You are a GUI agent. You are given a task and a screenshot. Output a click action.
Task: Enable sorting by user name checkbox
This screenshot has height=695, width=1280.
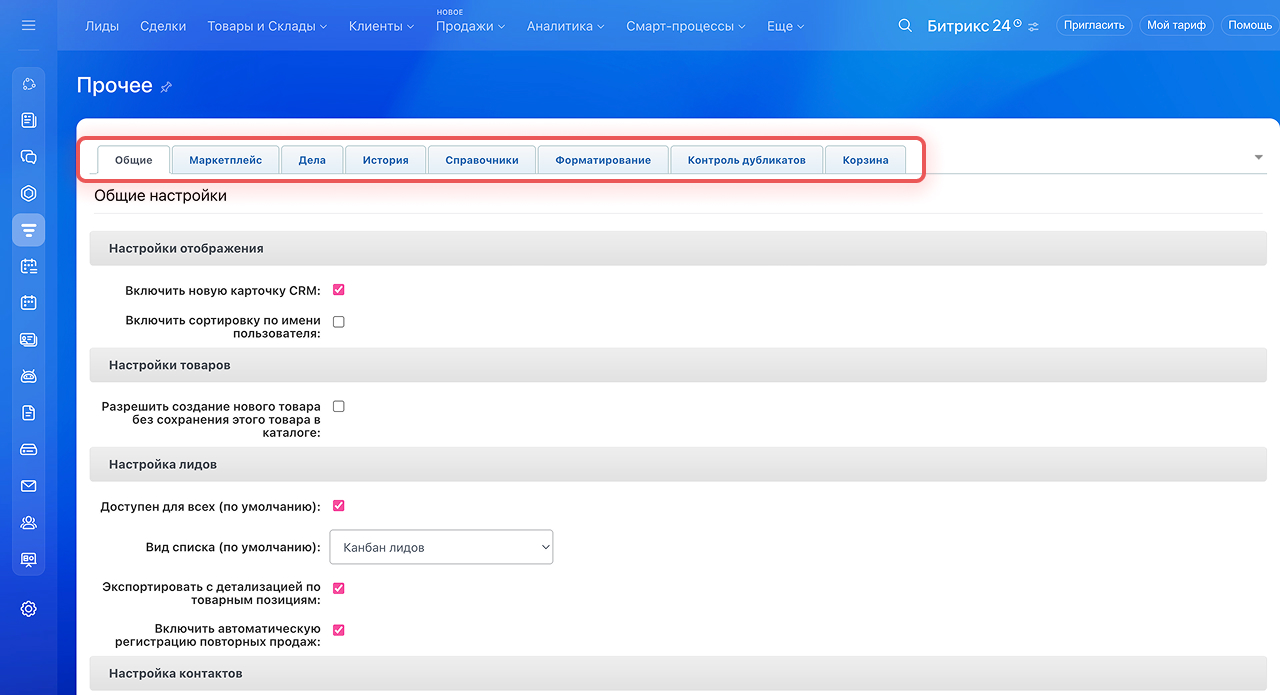[339, 322]
